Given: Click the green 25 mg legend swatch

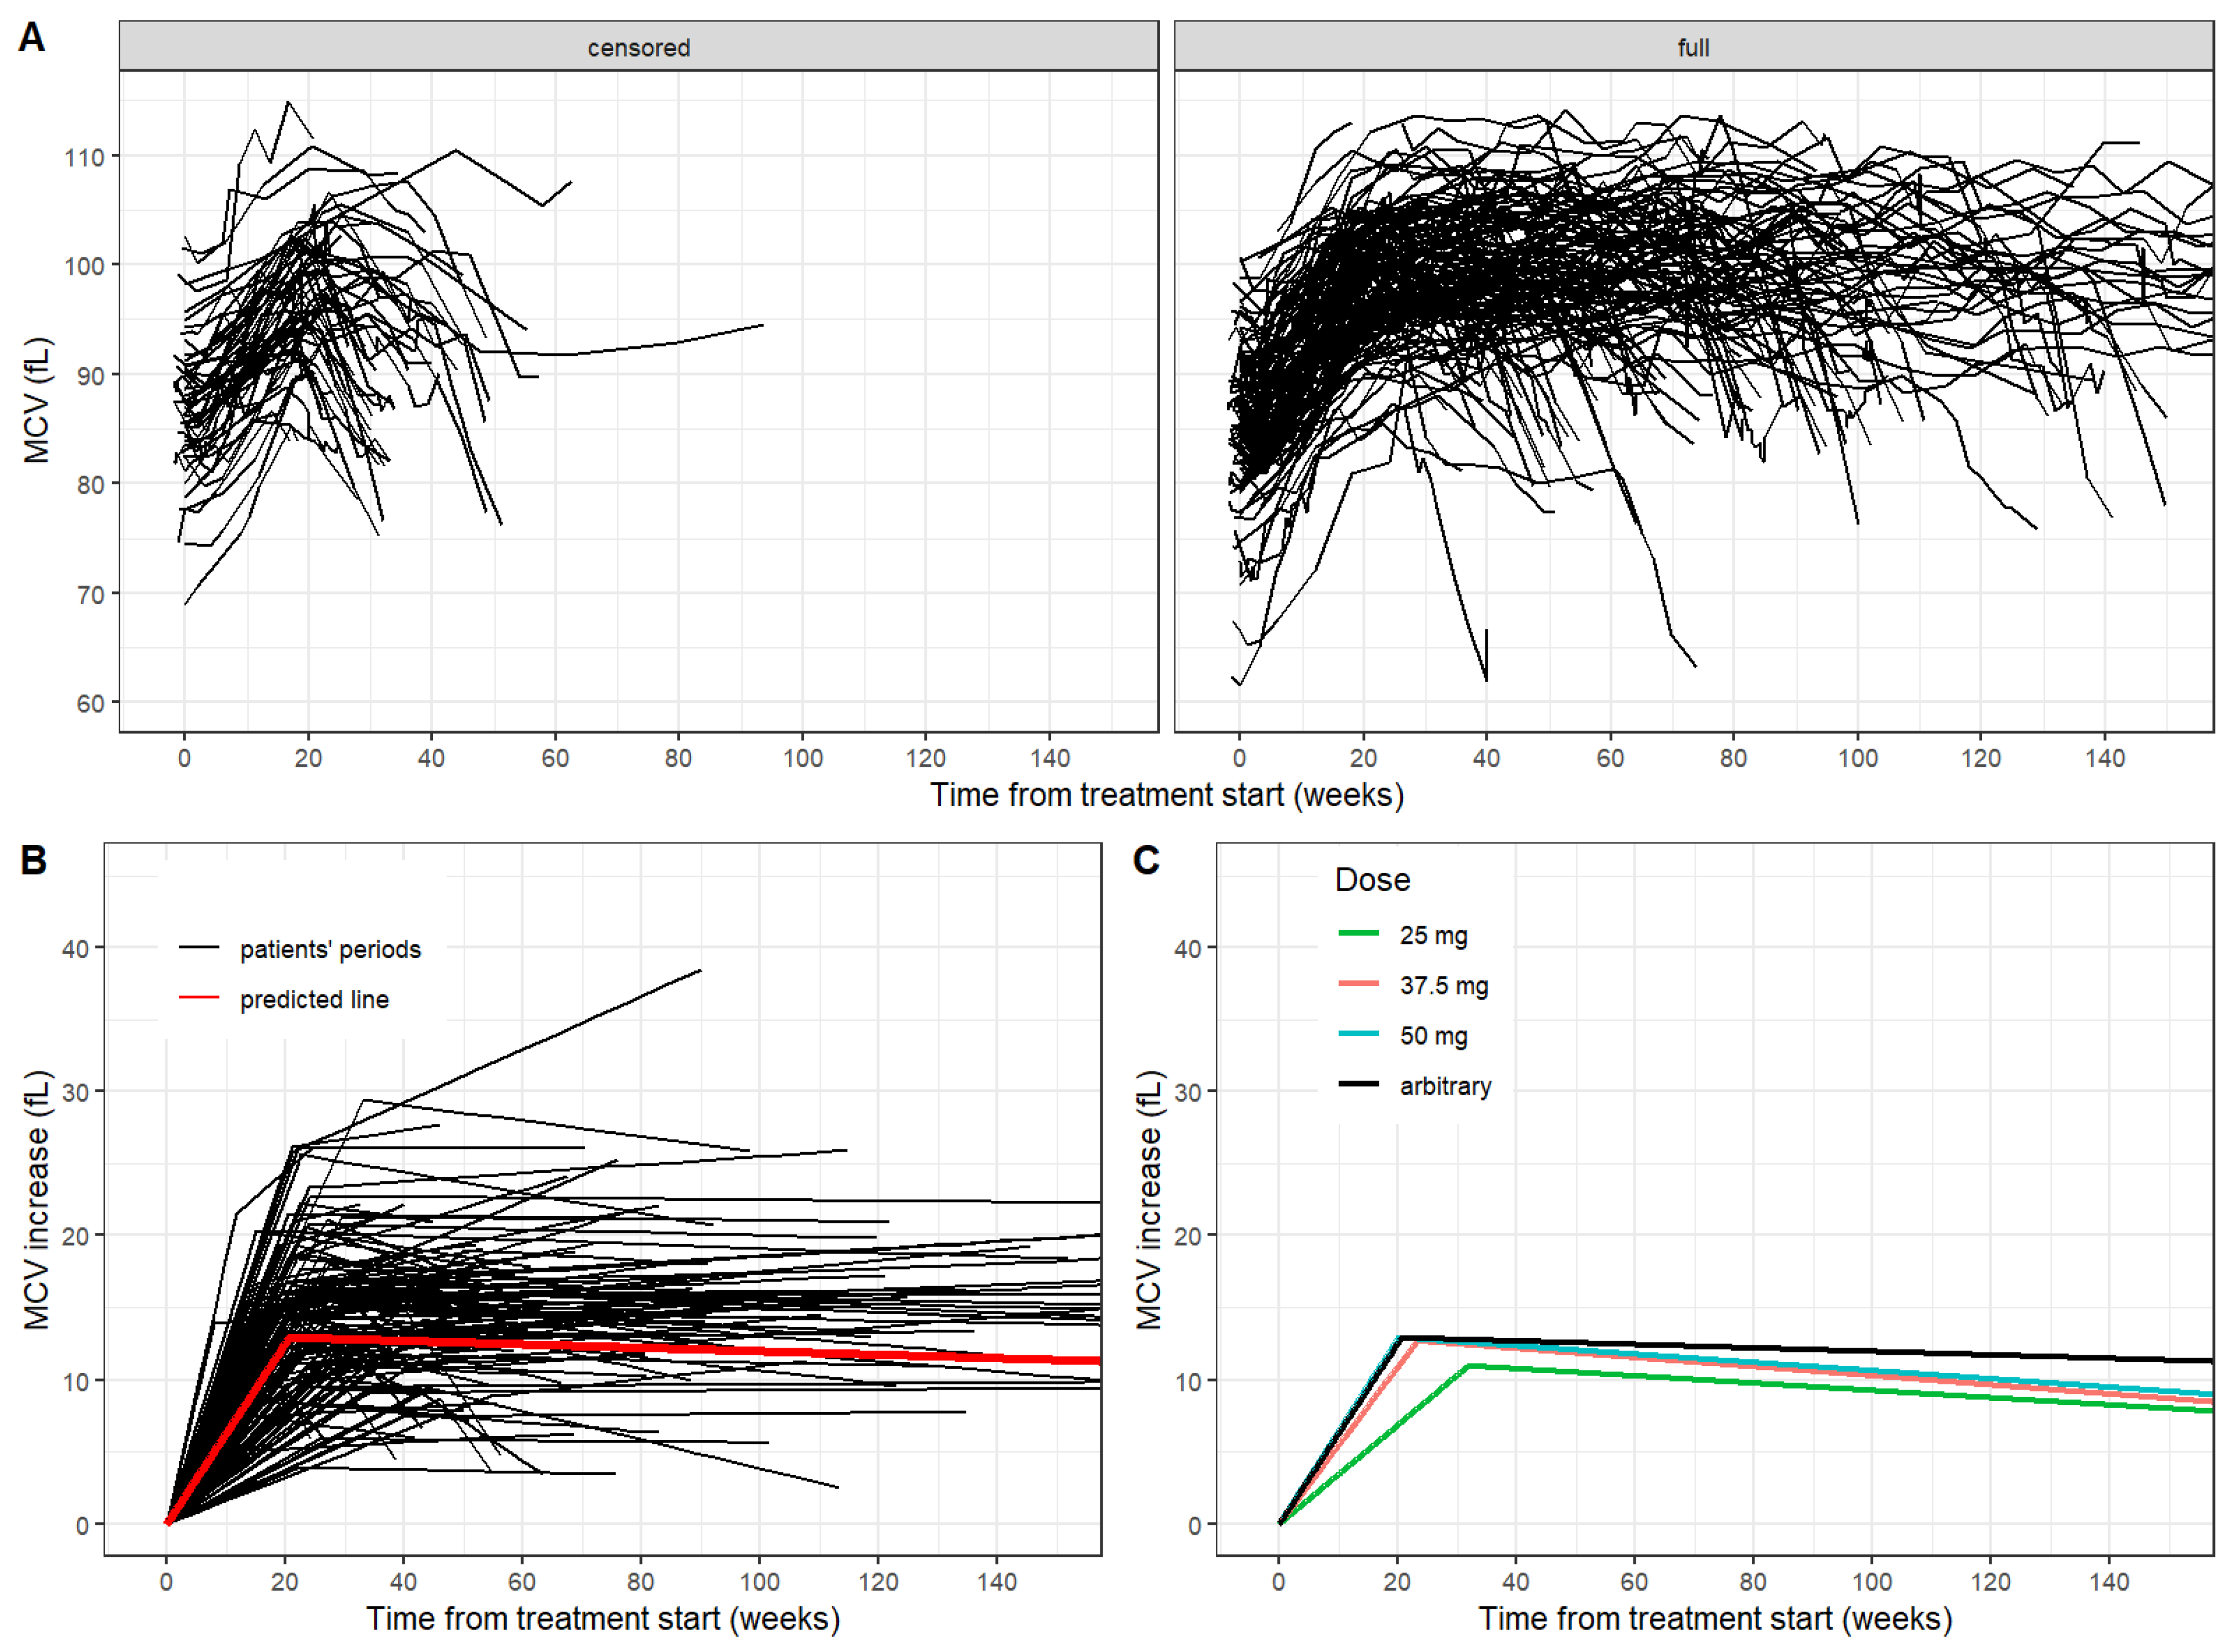Looking at the screenshot, I should (1358, 934).
